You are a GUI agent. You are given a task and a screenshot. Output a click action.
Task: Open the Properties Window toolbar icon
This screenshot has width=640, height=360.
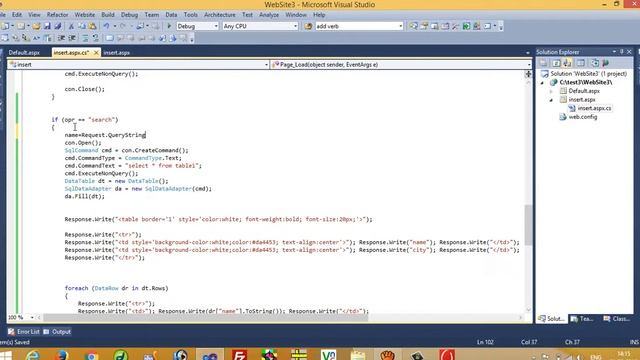click(x=424, y=26)
